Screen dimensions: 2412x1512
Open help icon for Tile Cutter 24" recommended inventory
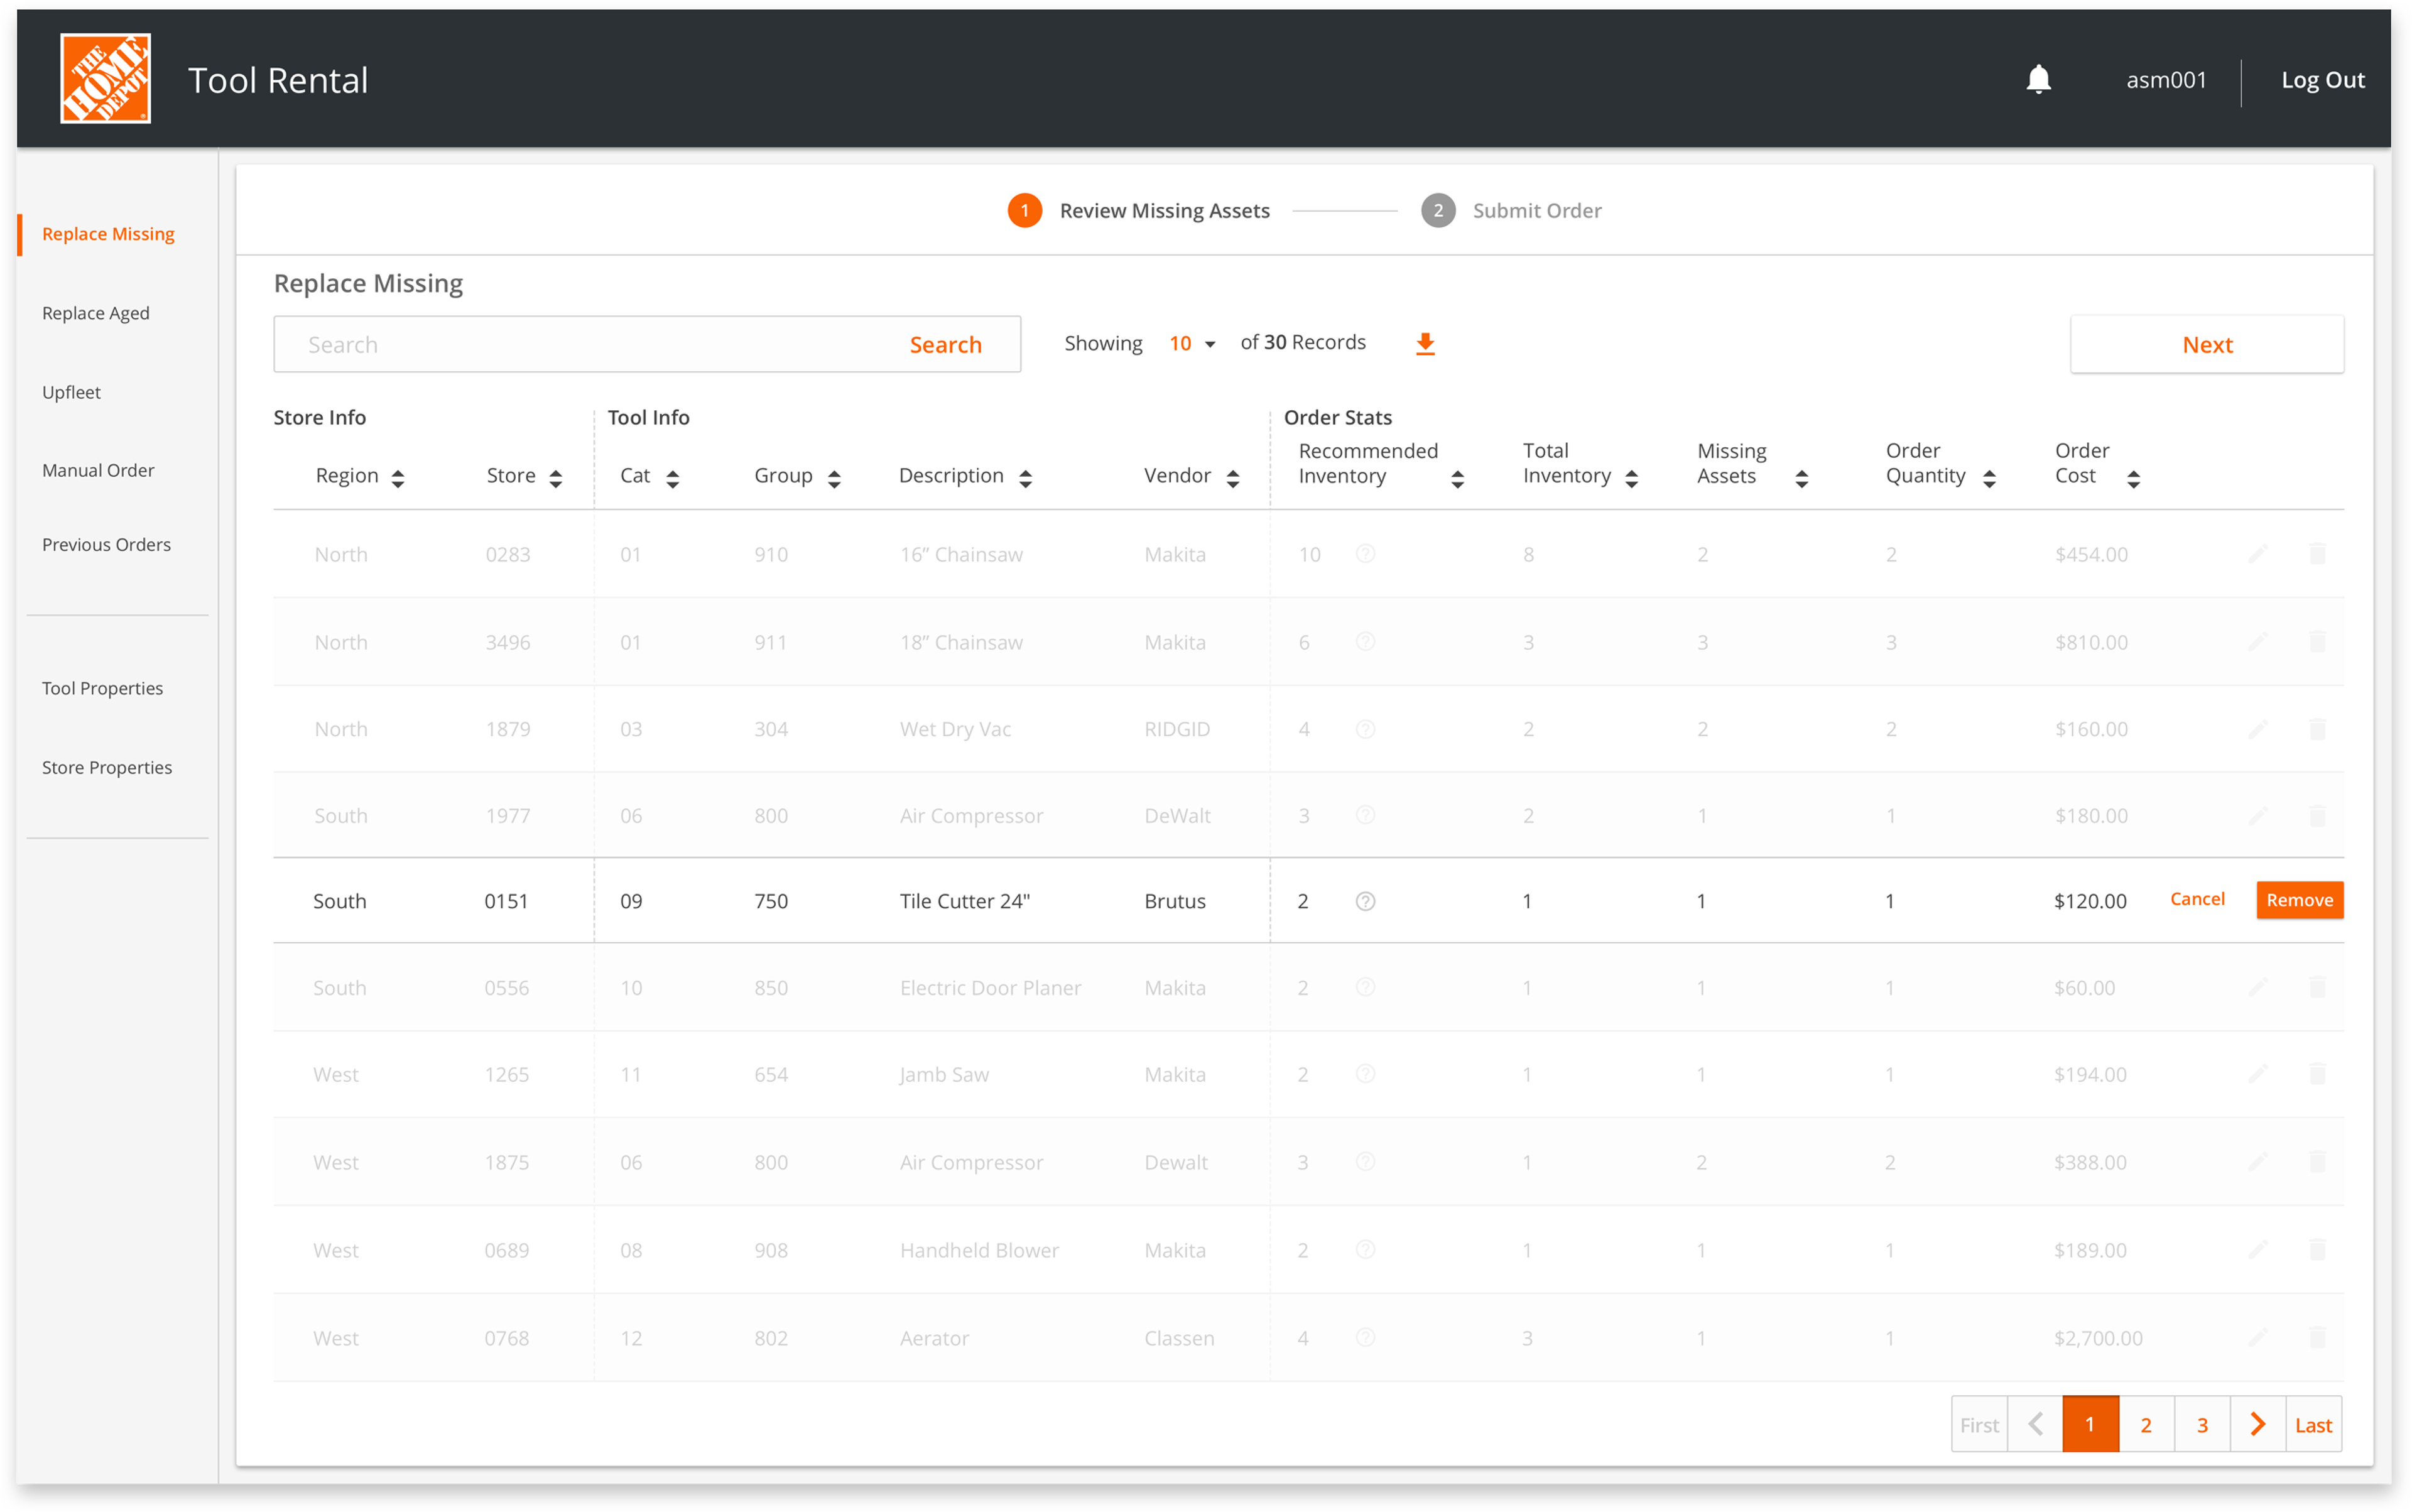tap(1365, 901)
